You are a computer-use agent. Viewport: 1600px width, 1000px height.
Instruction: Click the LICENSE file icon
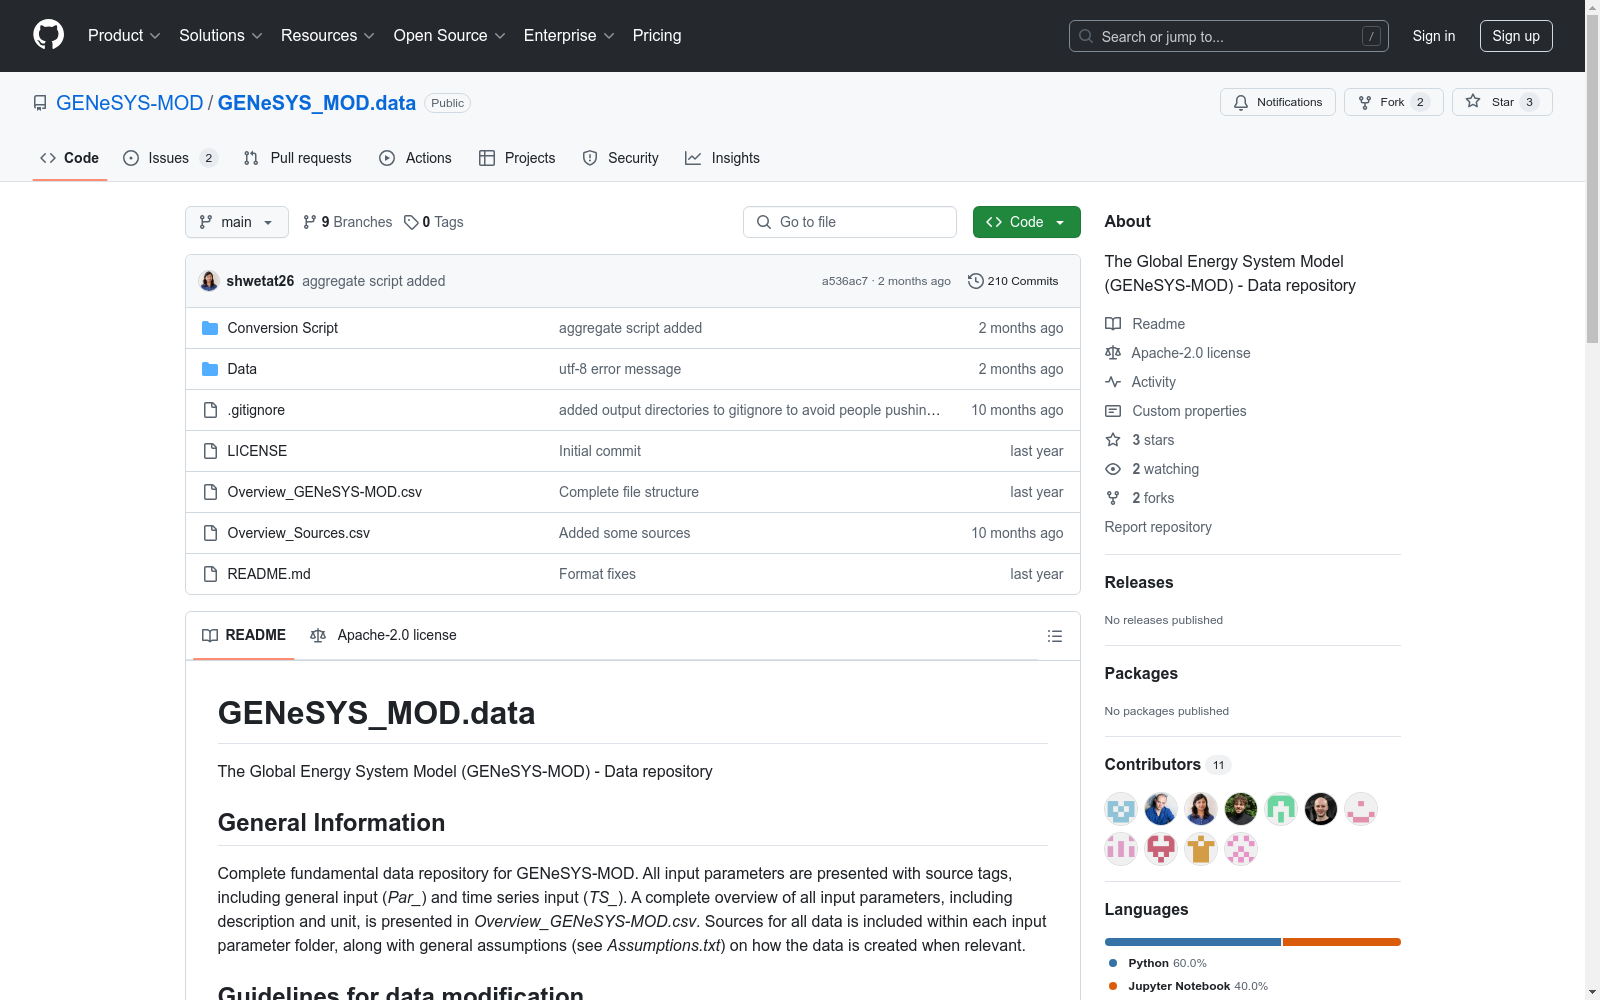210,451
